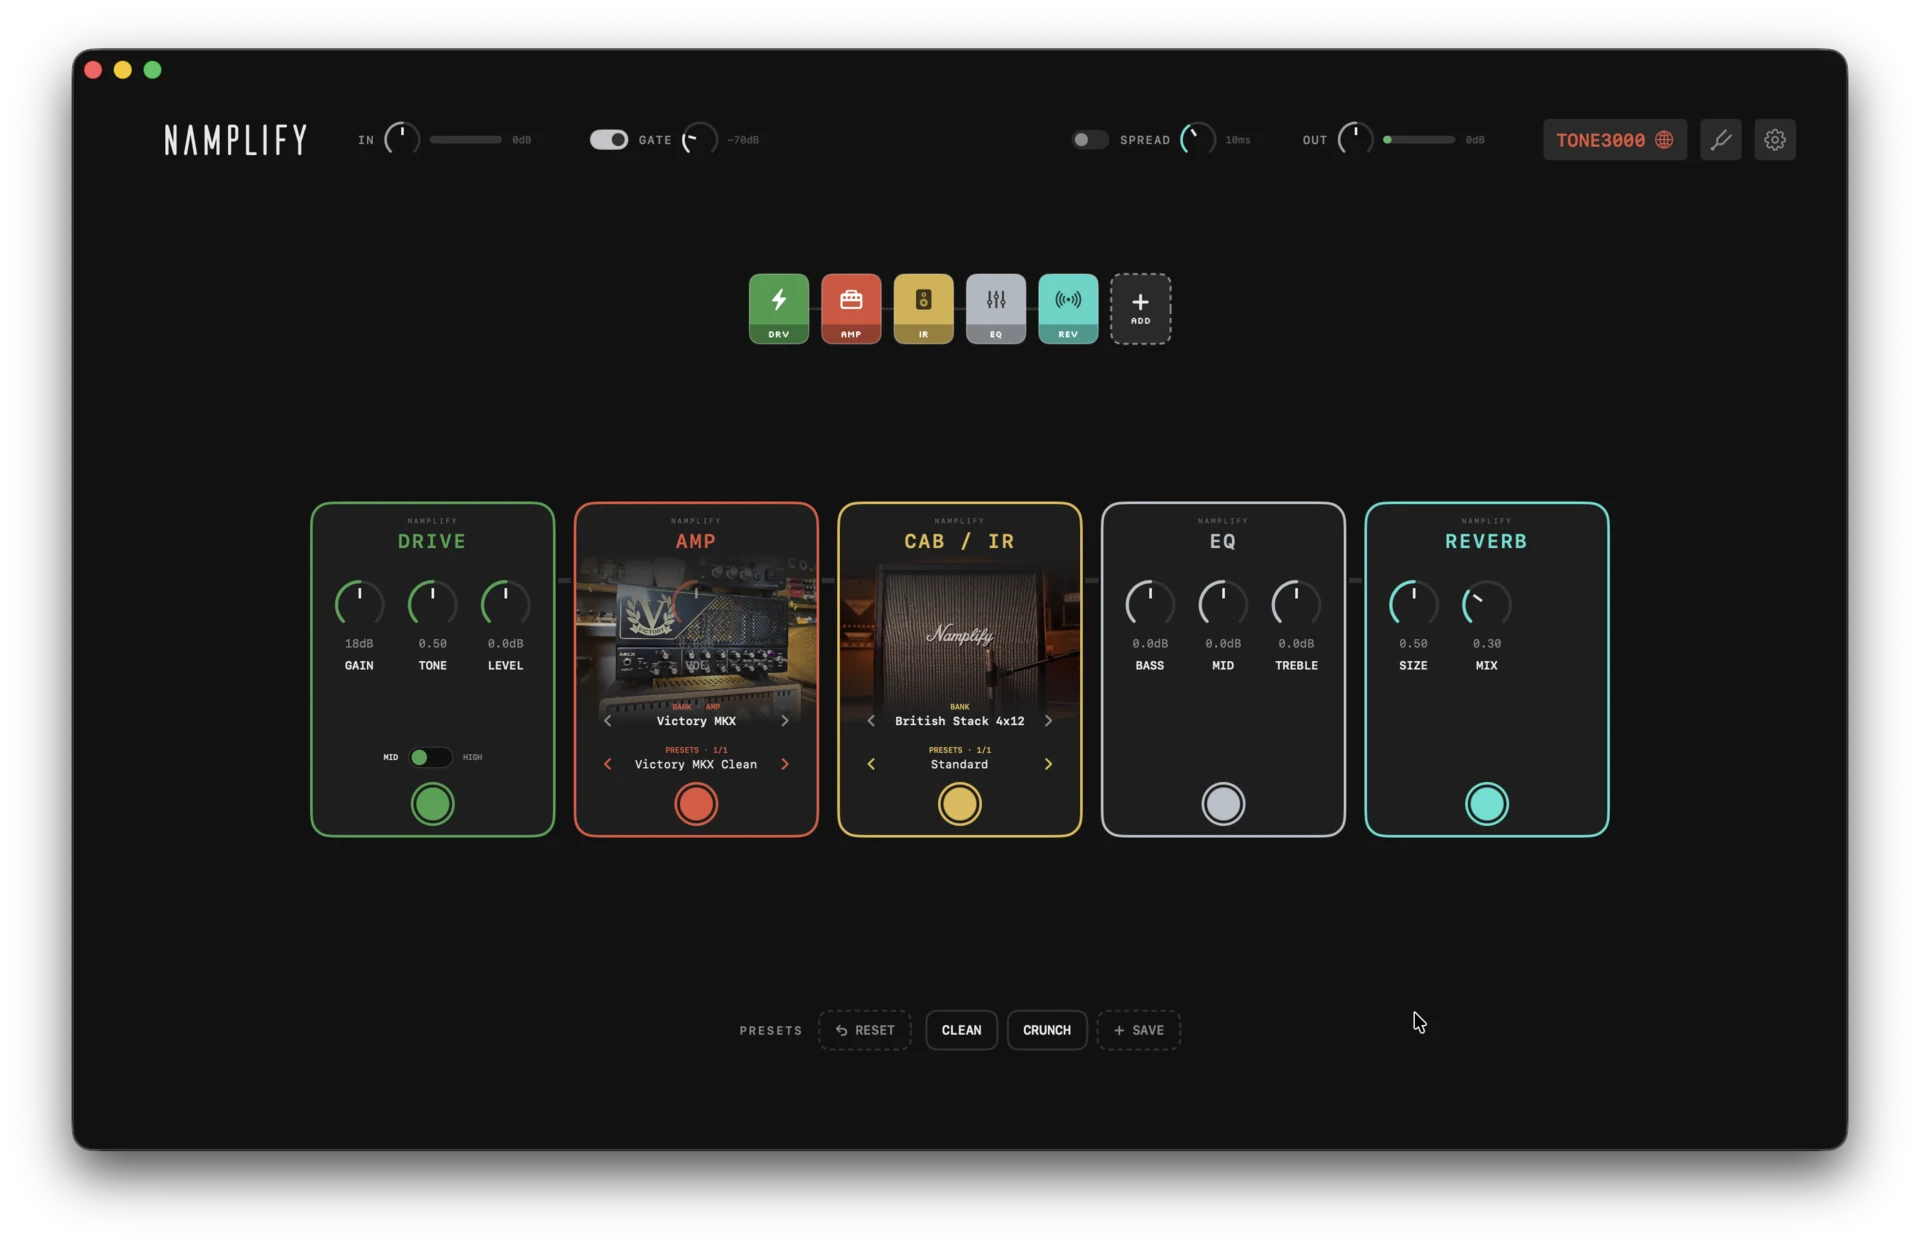Load the CRUNCH preset

1047,1030
